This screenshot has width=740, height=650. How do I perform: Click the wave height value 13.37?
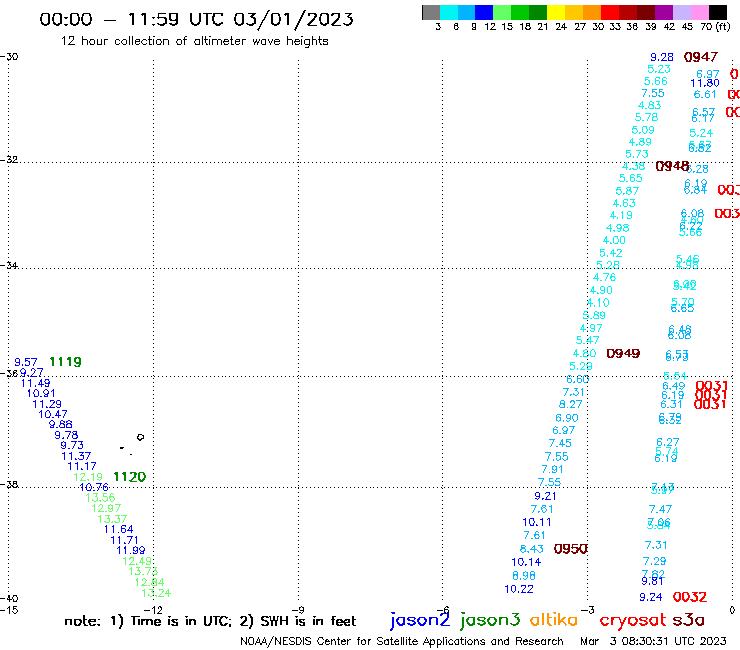[x=112, y=519]
